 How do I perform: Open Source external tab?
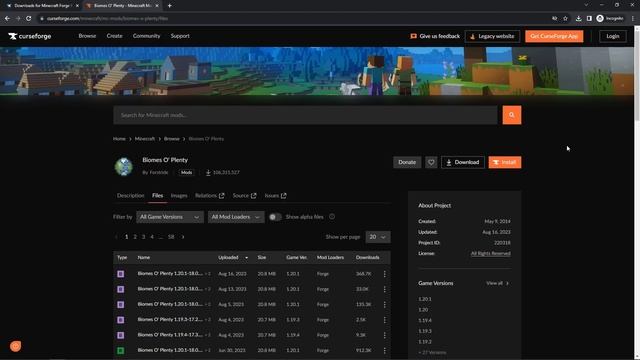click(244, 196)
